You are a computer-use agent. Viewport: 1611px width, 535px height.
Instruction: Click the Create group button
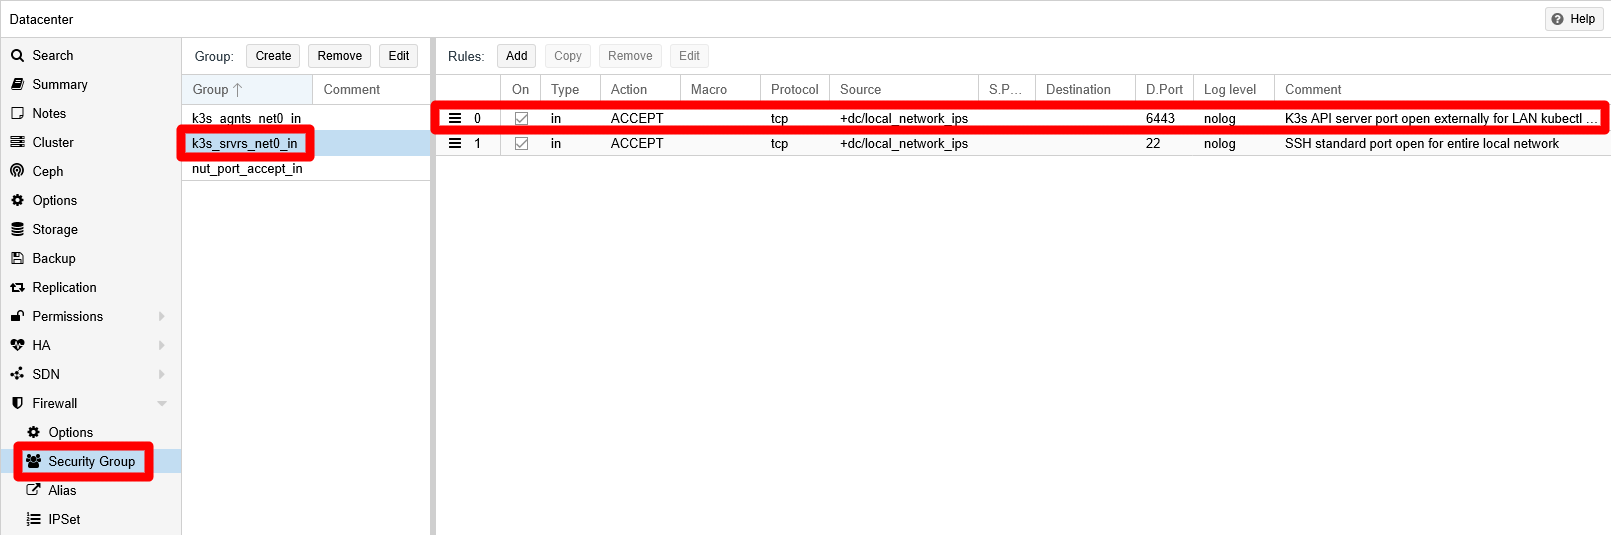coord(273,56)
